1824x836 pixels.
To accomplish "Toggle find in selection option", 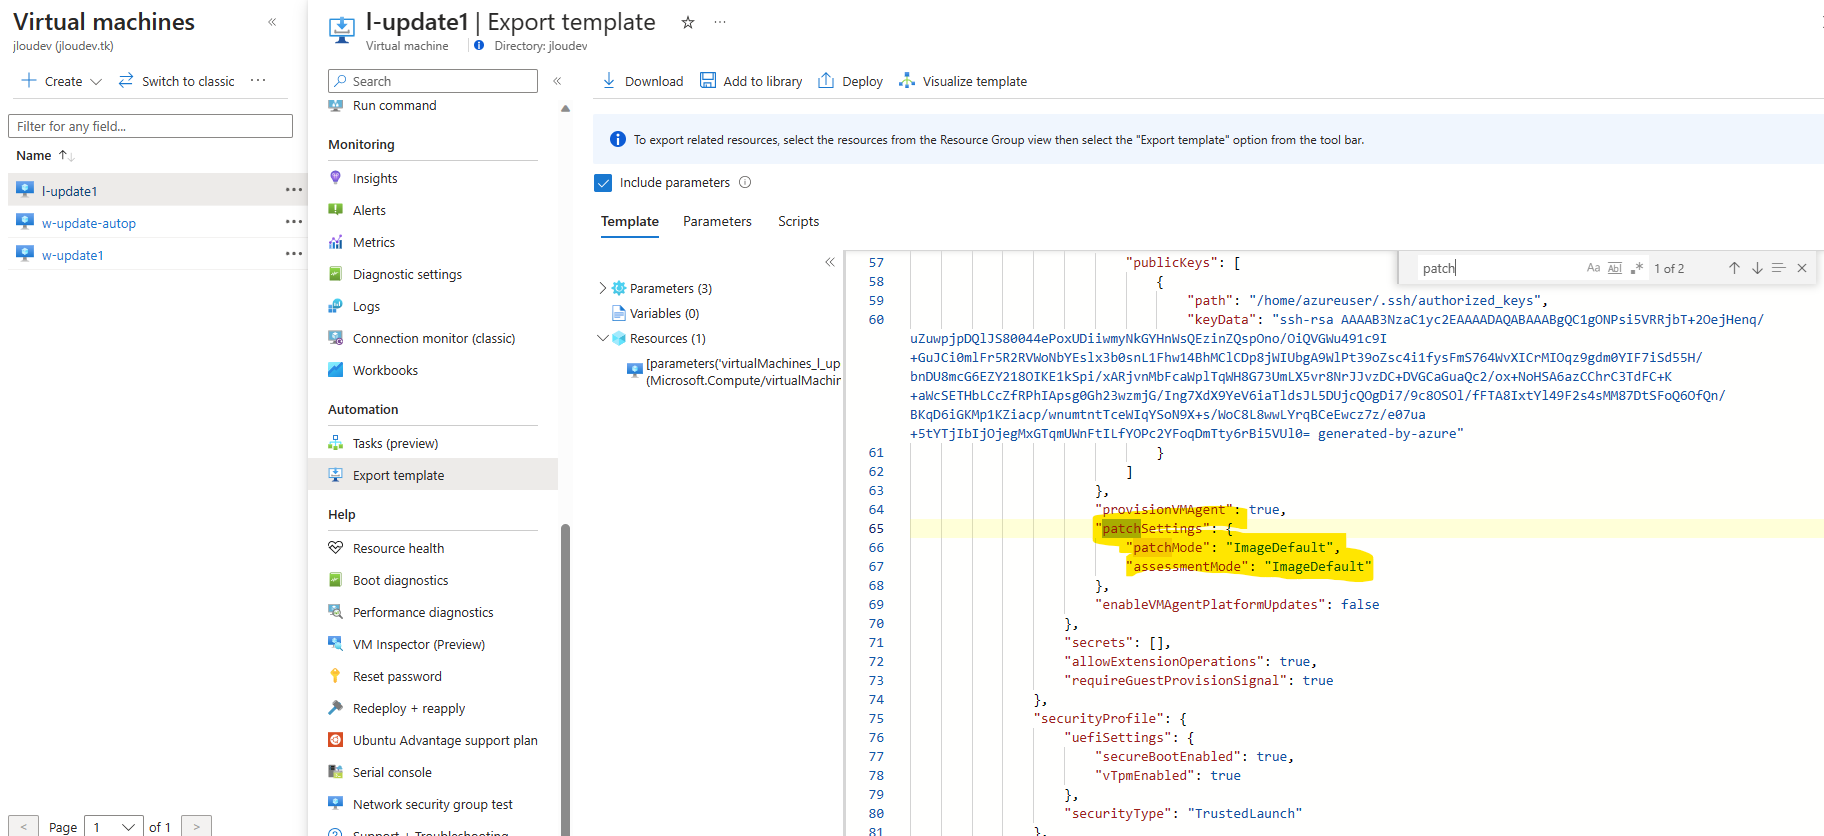I will [1779, 268].
